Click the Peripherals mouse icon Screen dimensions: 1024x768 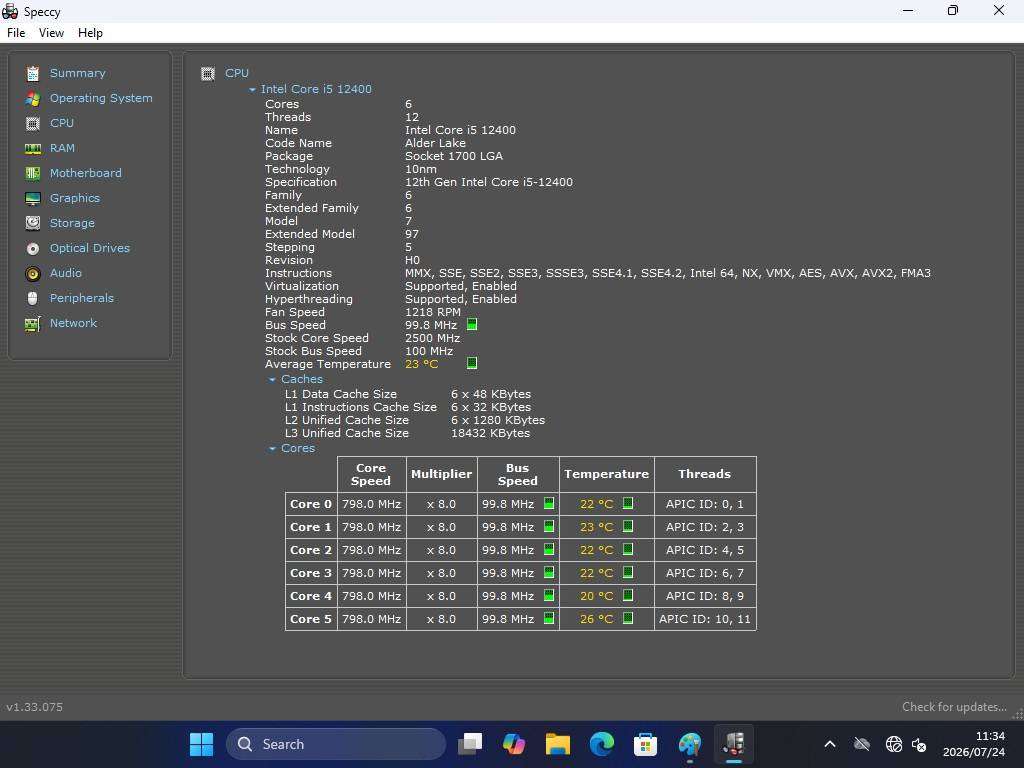pos(33,298)
